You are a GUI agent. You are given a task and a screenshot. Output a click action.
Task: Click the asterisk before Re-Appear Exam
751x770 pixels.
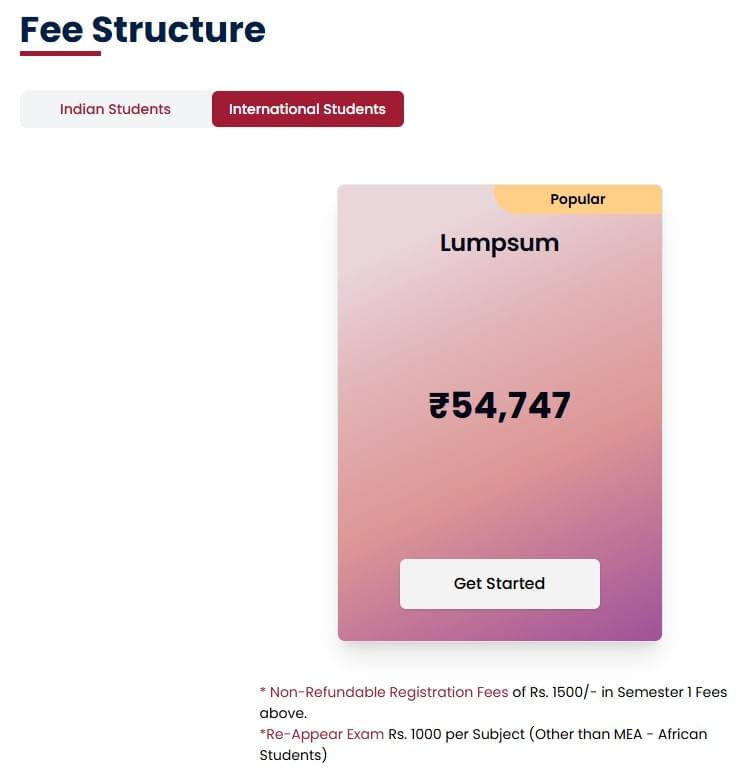262,733
